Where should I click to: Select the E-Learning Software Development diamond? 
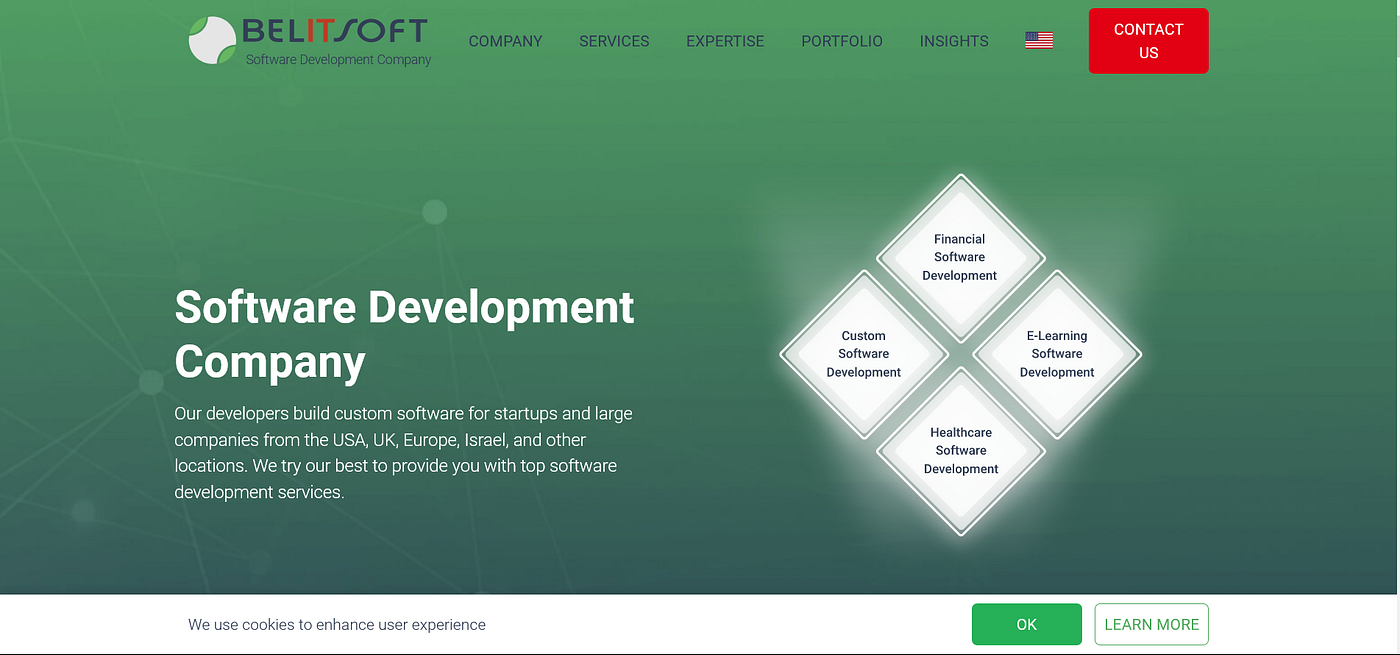tap(1057, 354)
